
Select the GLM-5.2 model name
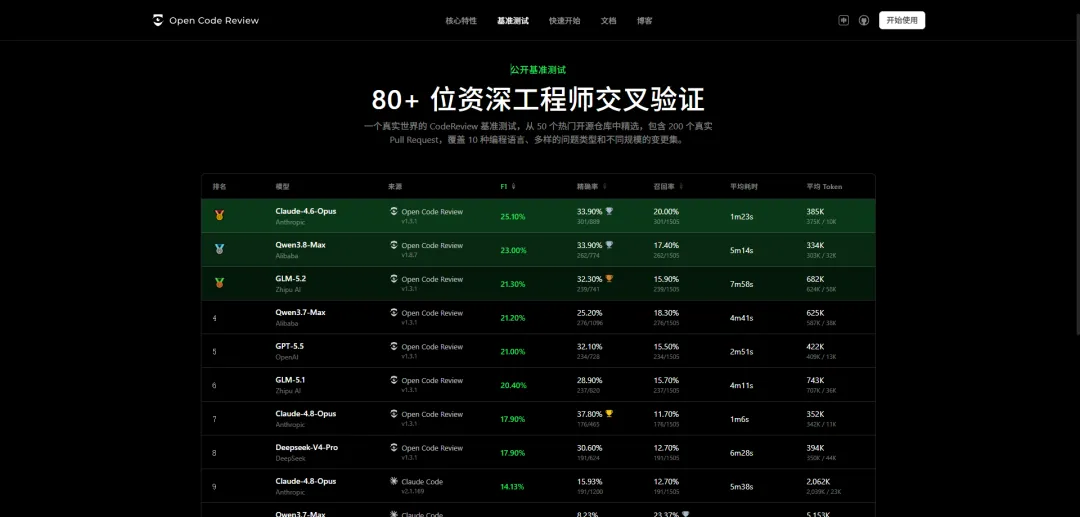coord(291,279)
